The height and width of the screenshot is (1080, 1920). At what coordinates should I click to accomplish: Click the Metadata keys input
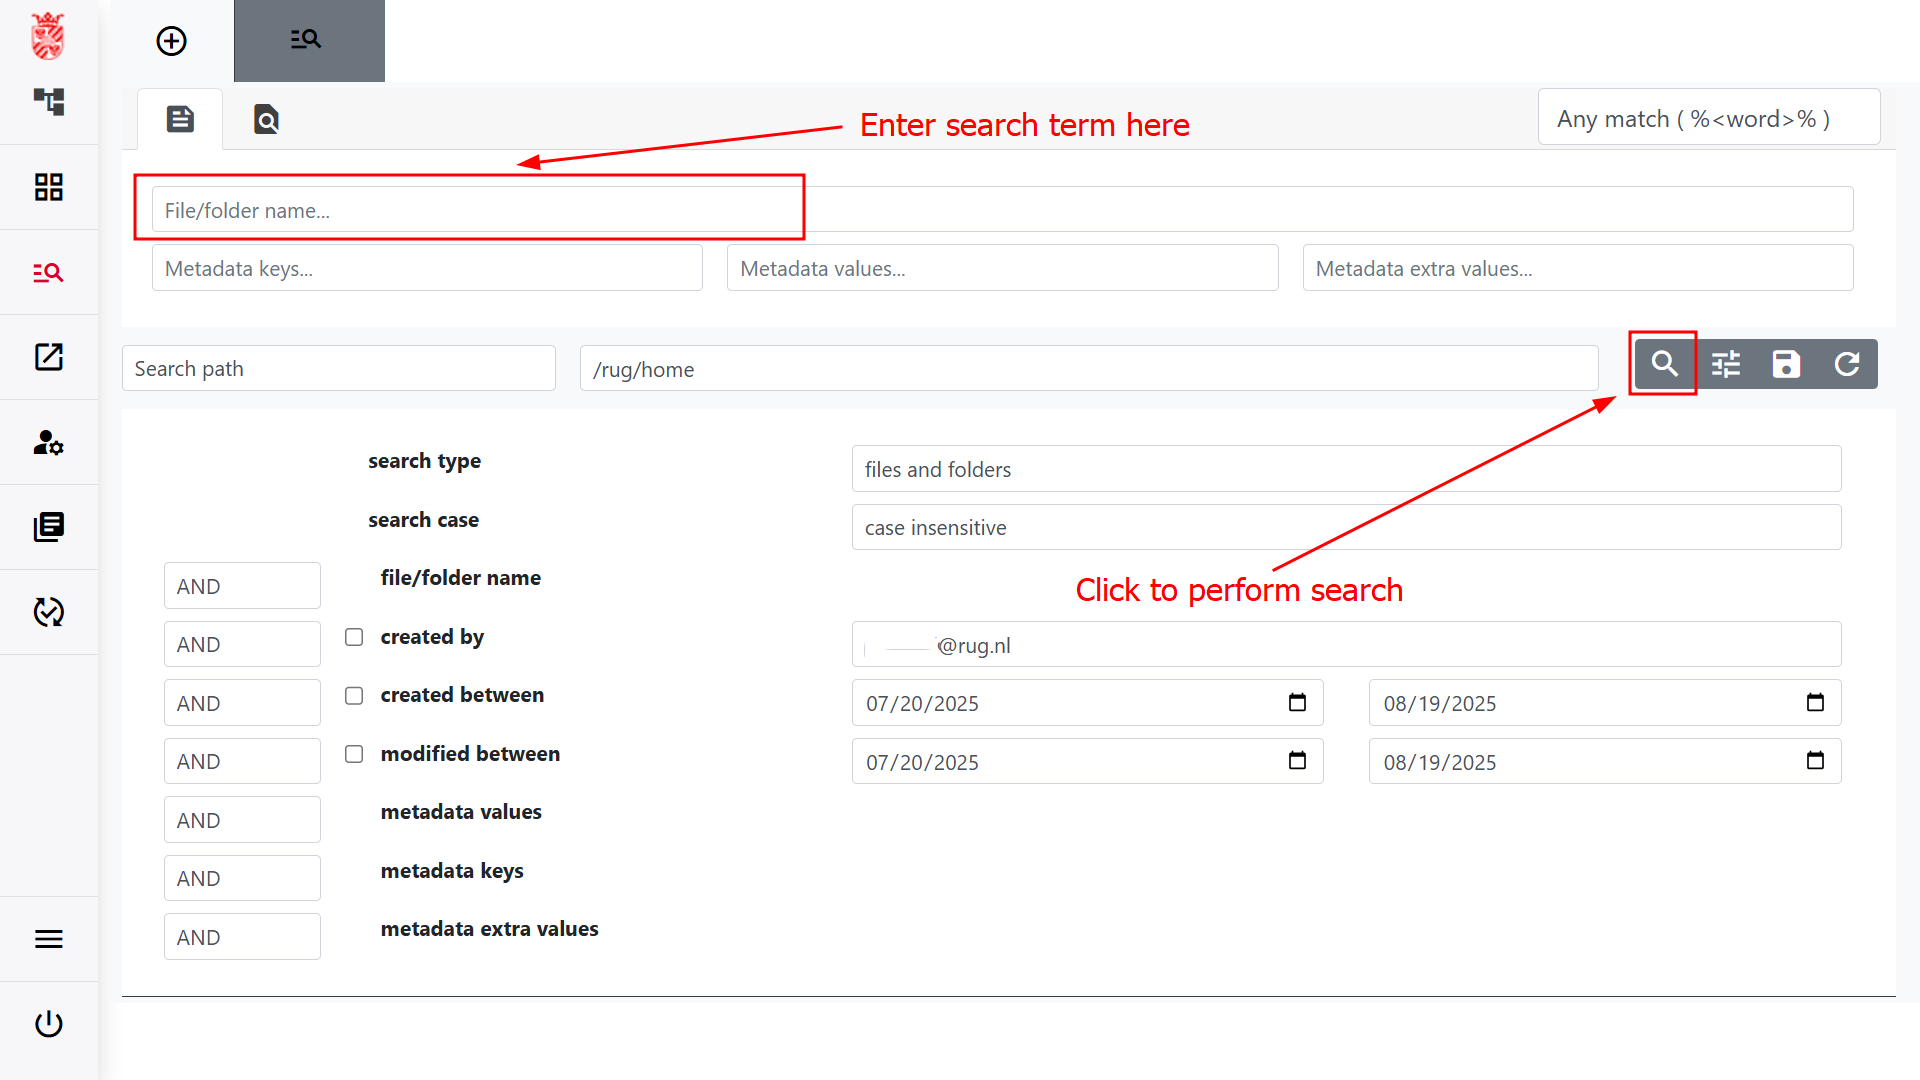pyautogui.click(x=427, y=268)
